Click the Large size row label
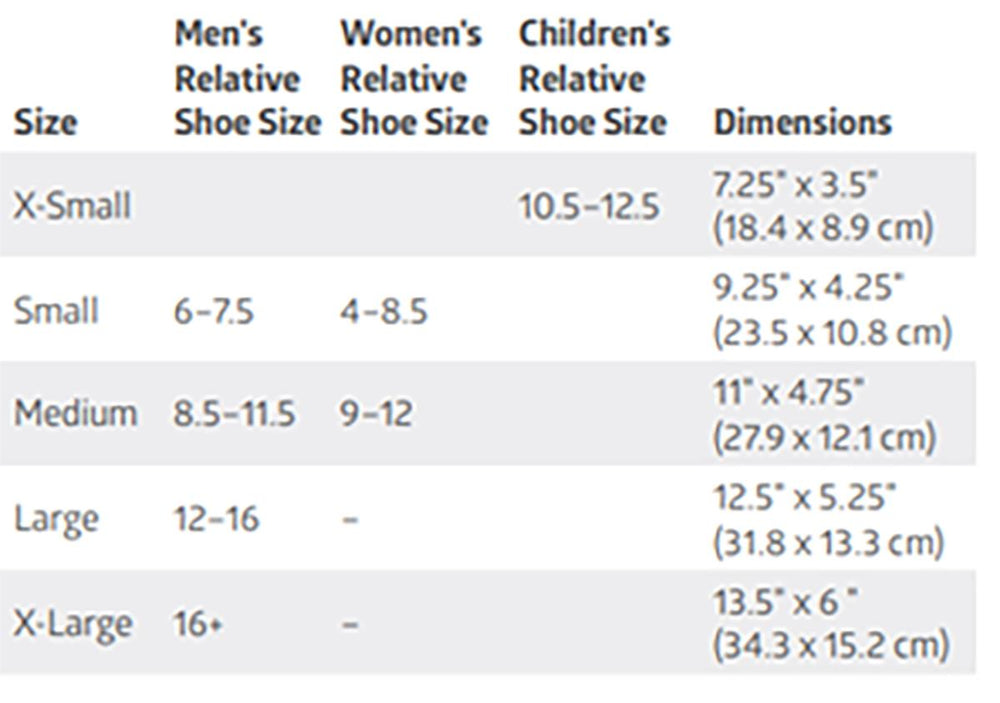 click(x=56, y=519)
